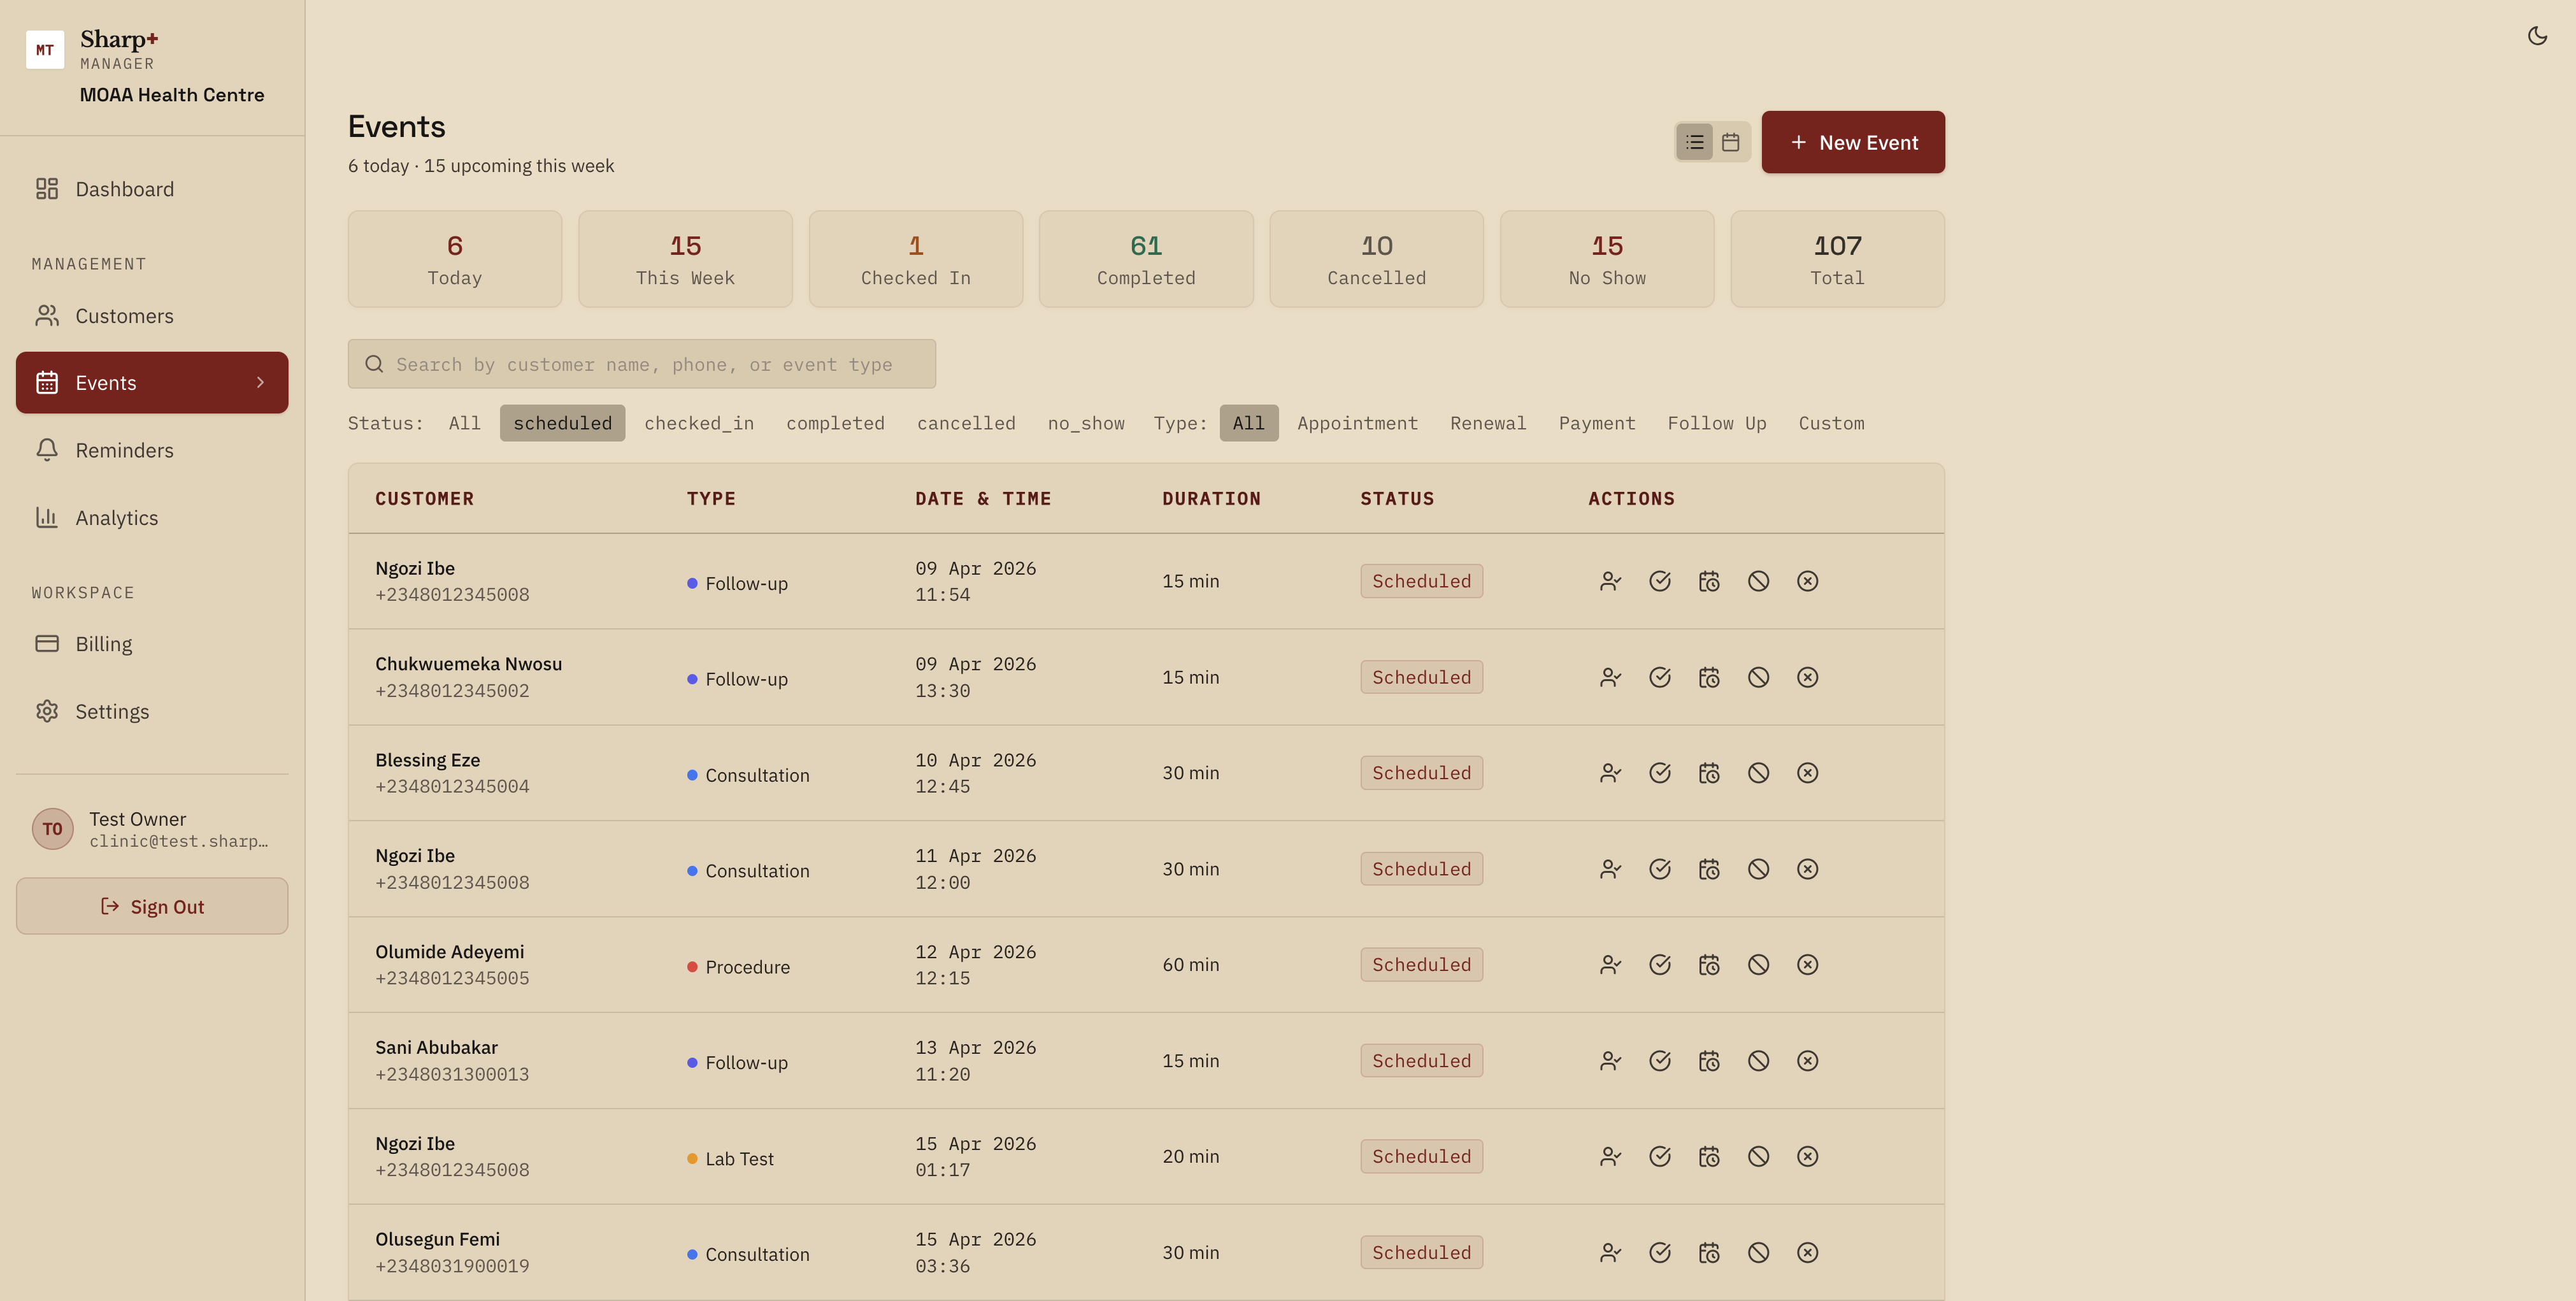Select the Completed stats card

(x=1145, y=259)
